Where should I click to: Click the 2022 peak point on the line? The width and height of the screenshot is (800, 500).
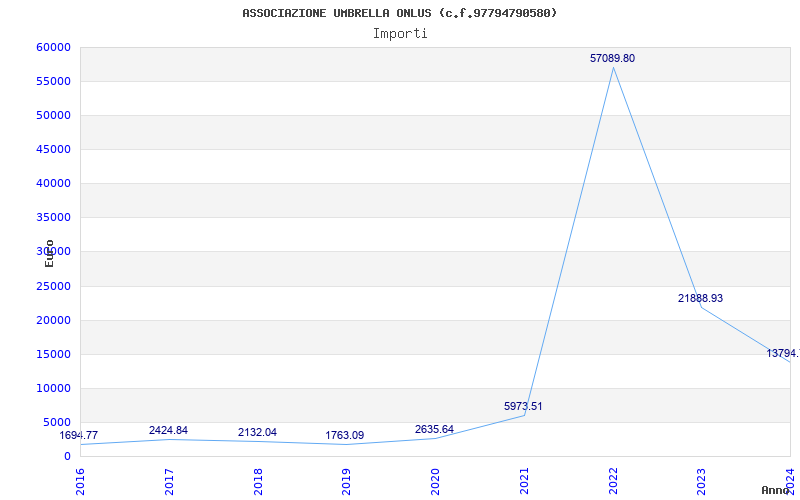(613, 67)
